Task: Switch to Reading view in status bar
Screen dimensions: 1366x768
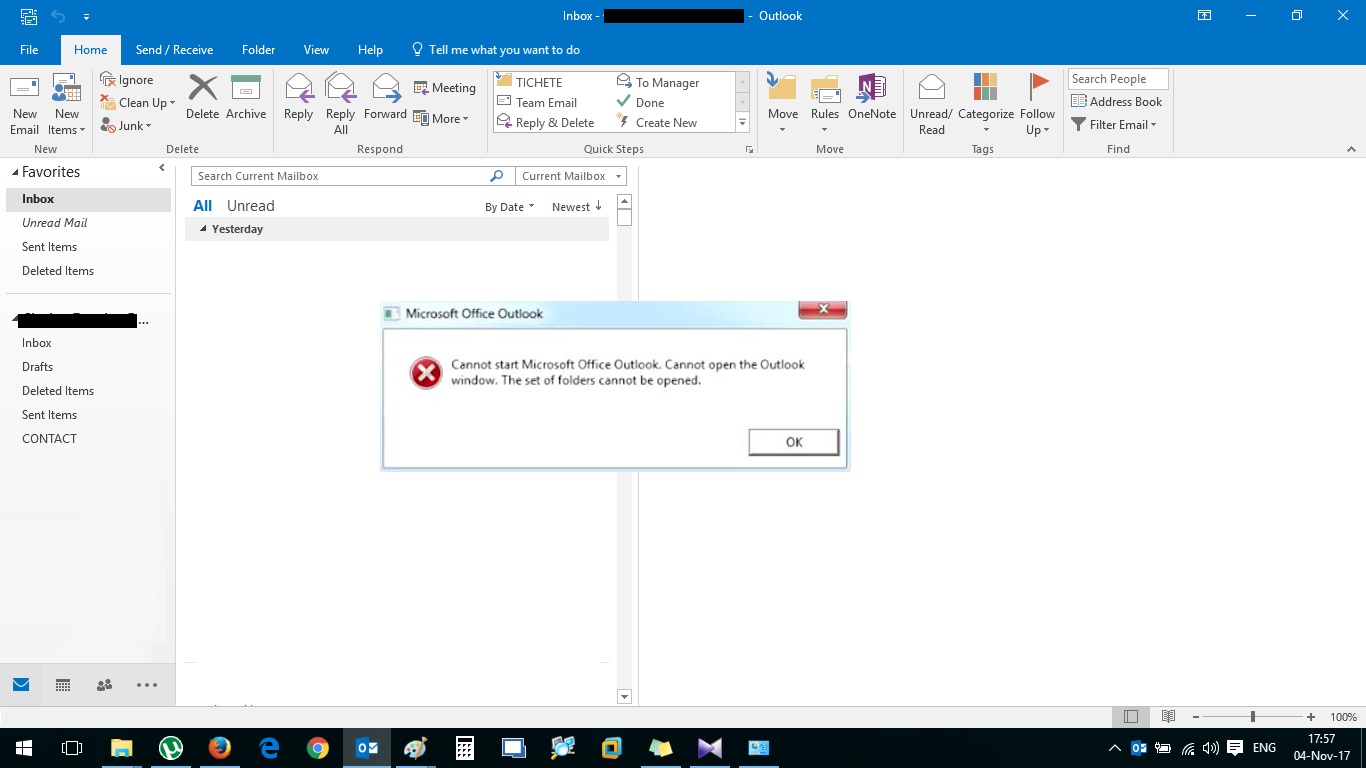Action: click(x=1168, y=717)
